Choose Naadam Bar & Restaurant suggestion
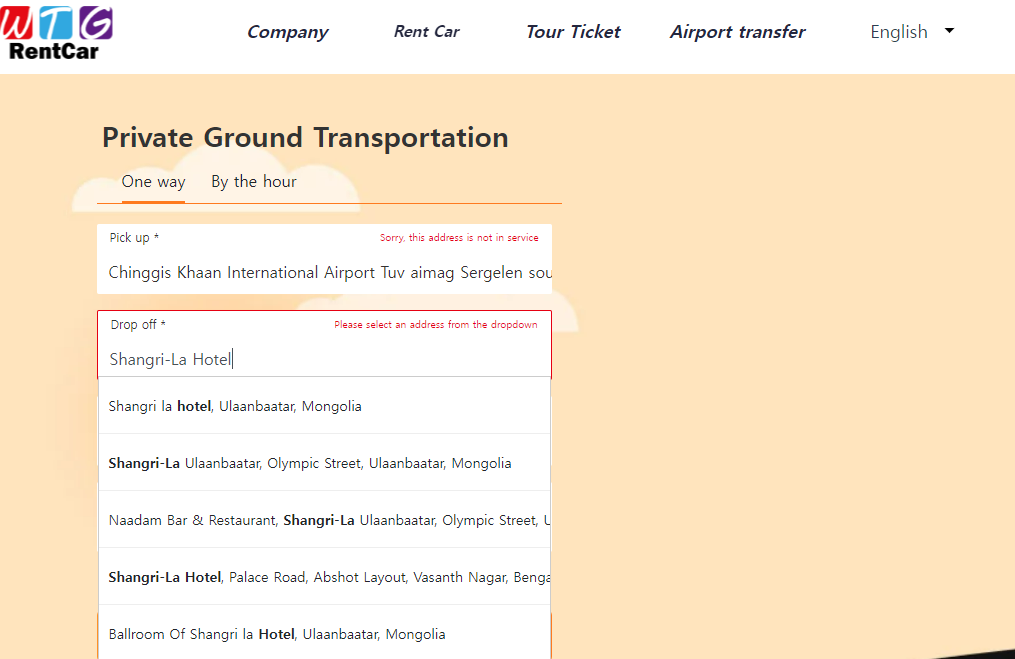This screenshot has width=1015, height=659. point(324,520)
